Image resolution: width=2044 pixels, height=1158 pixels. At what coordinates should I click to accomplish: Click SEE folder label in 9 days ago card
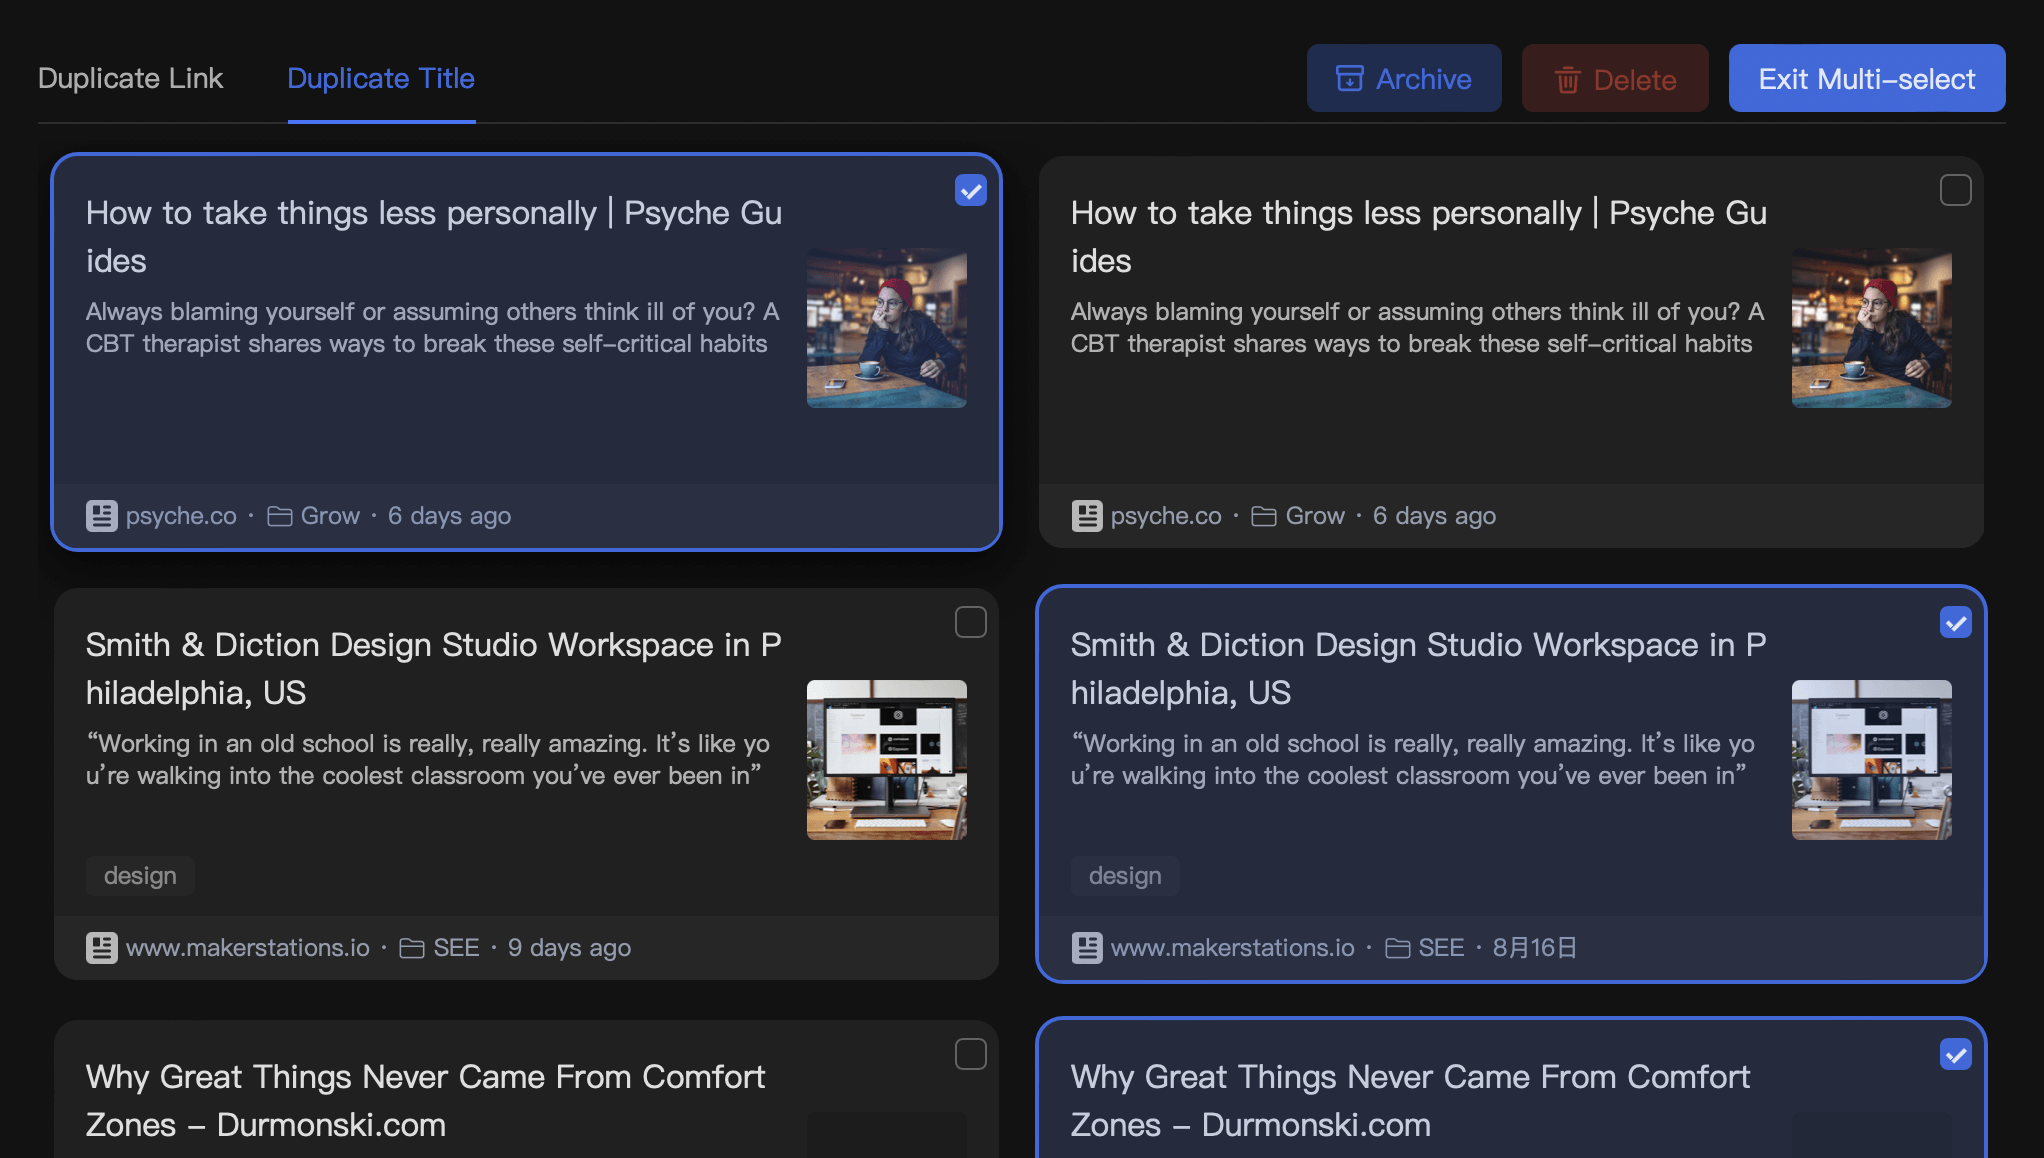click(x=456, y=948)
